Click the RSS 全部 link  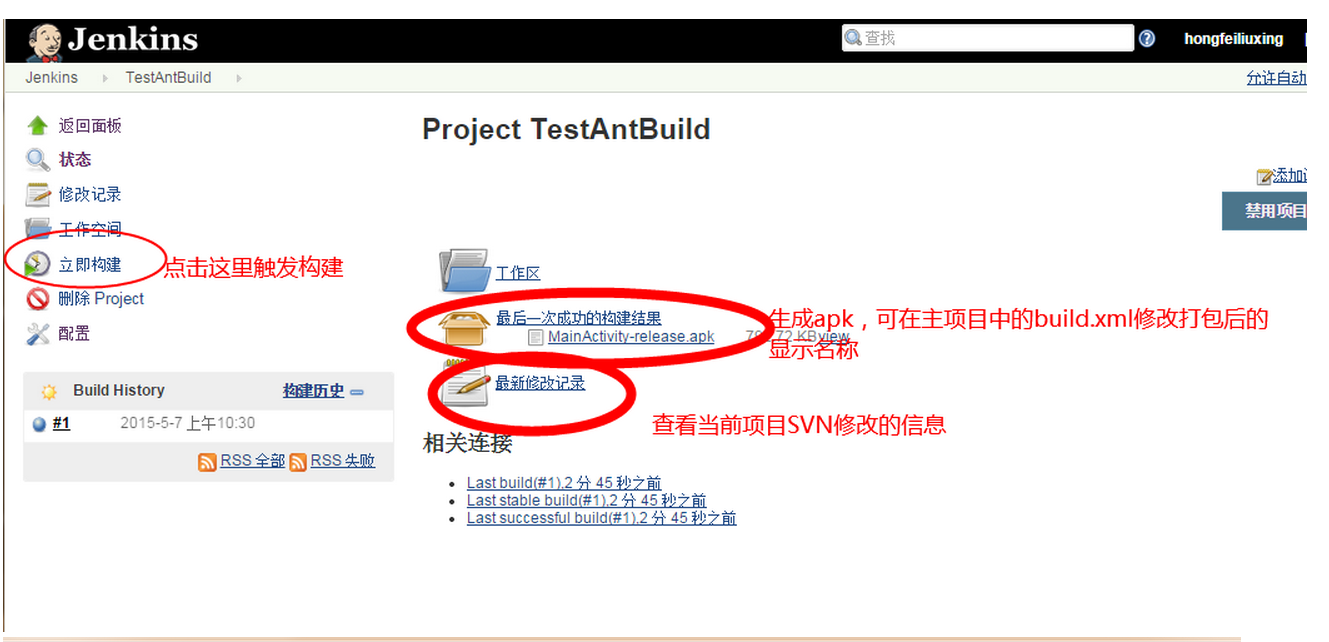[252, 461]
